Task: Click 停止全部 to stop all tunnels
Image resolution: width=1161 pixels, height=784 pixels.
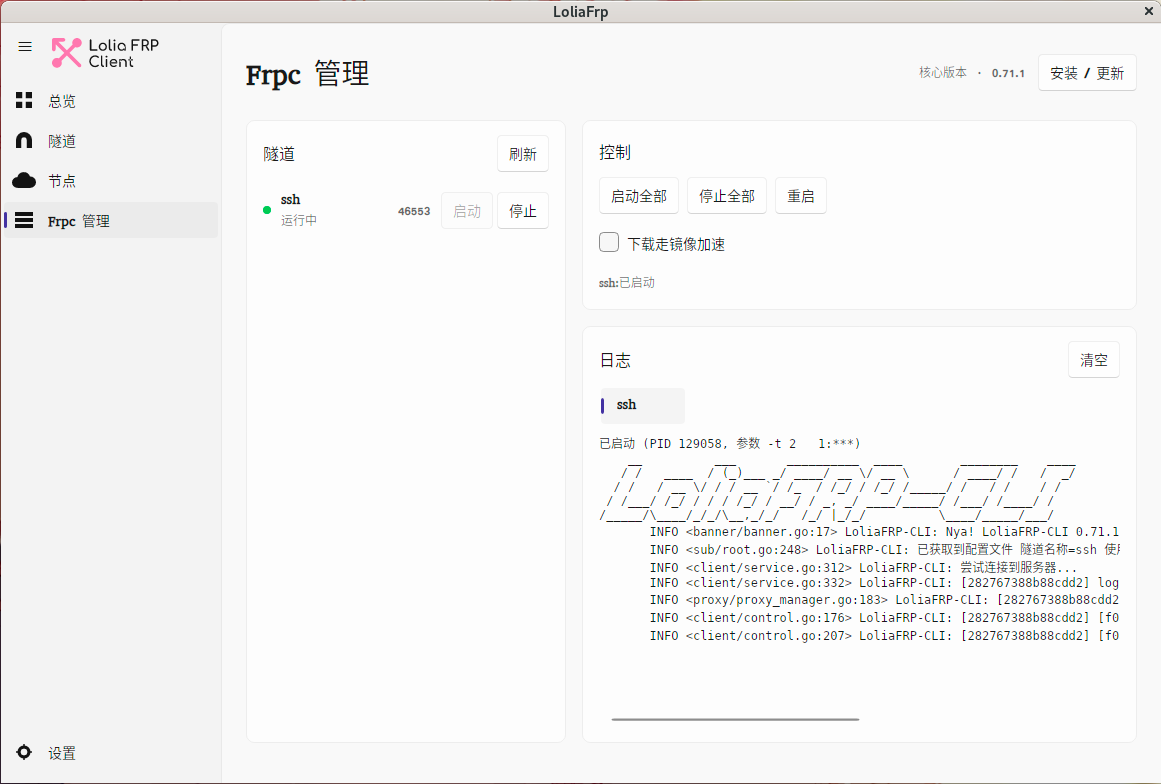Action: 726,196
